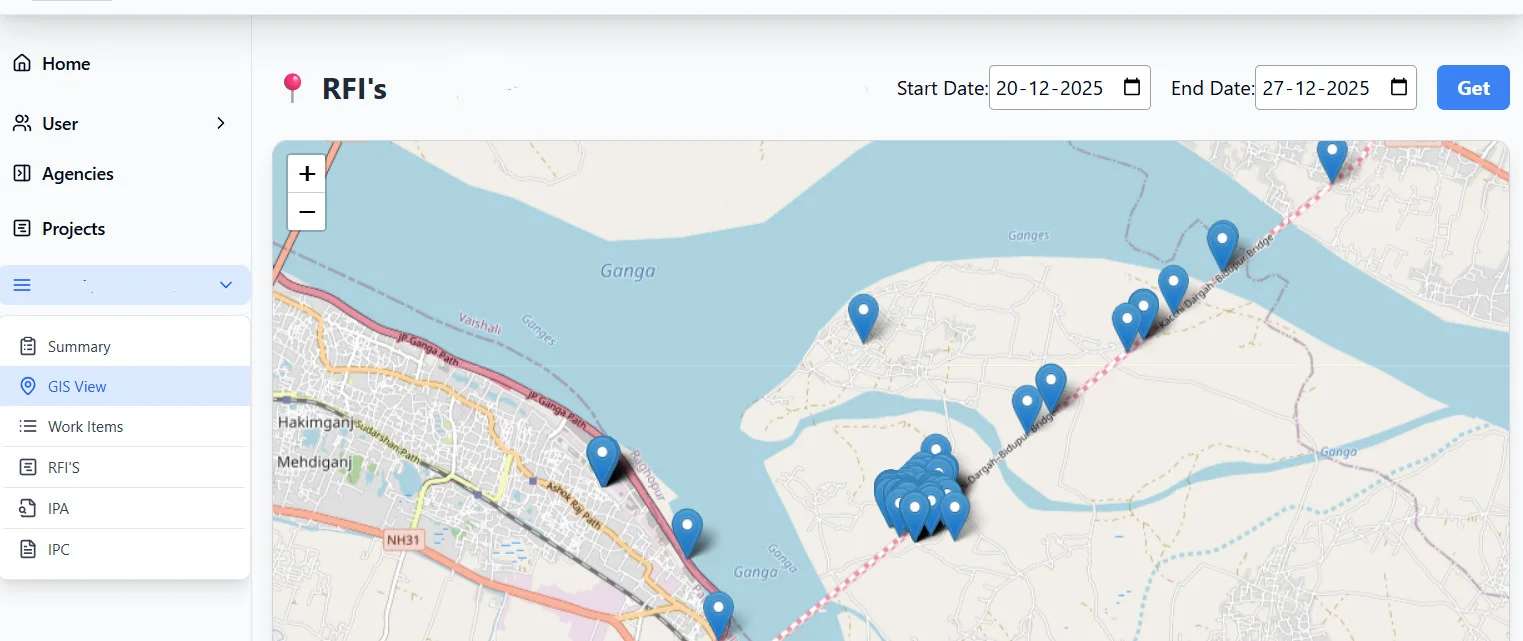Image resolution: width=1523 pixels, height=641 pixels.
Task: Click inside the Start Date input field
Action: pos(1050,88)
